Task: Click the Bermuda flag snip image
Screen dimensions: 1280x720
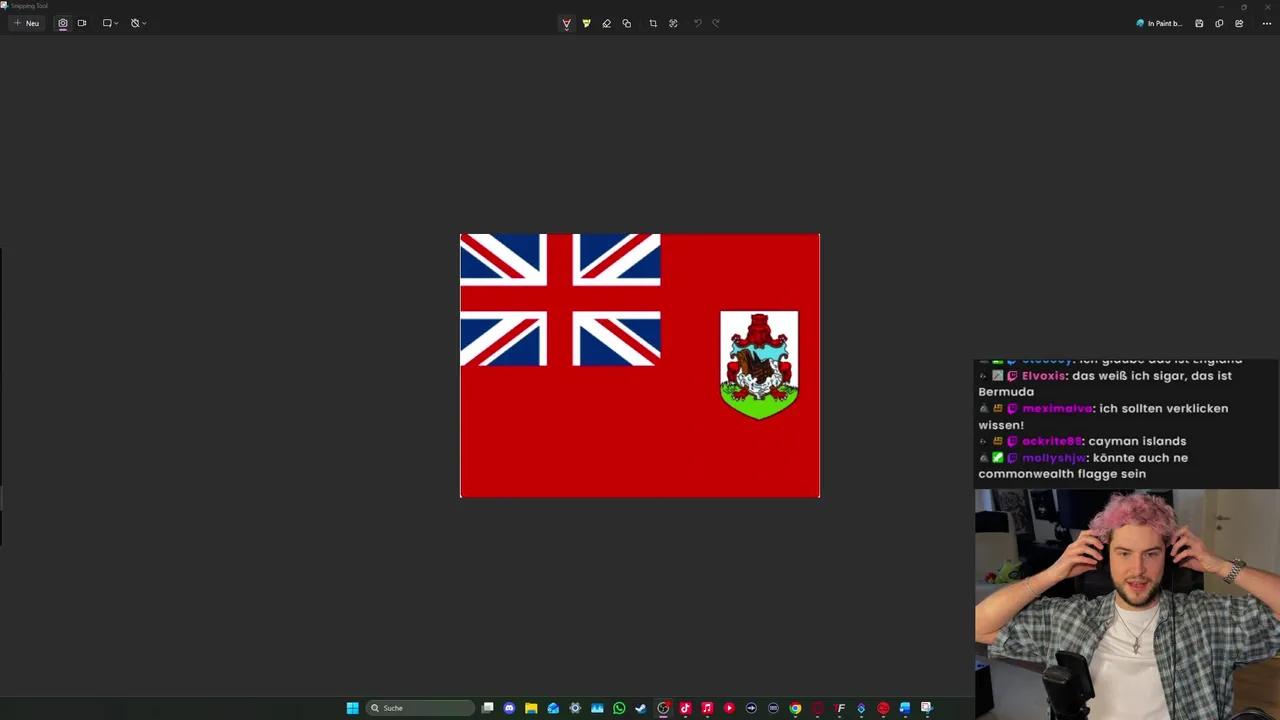Action: (640, 365)
